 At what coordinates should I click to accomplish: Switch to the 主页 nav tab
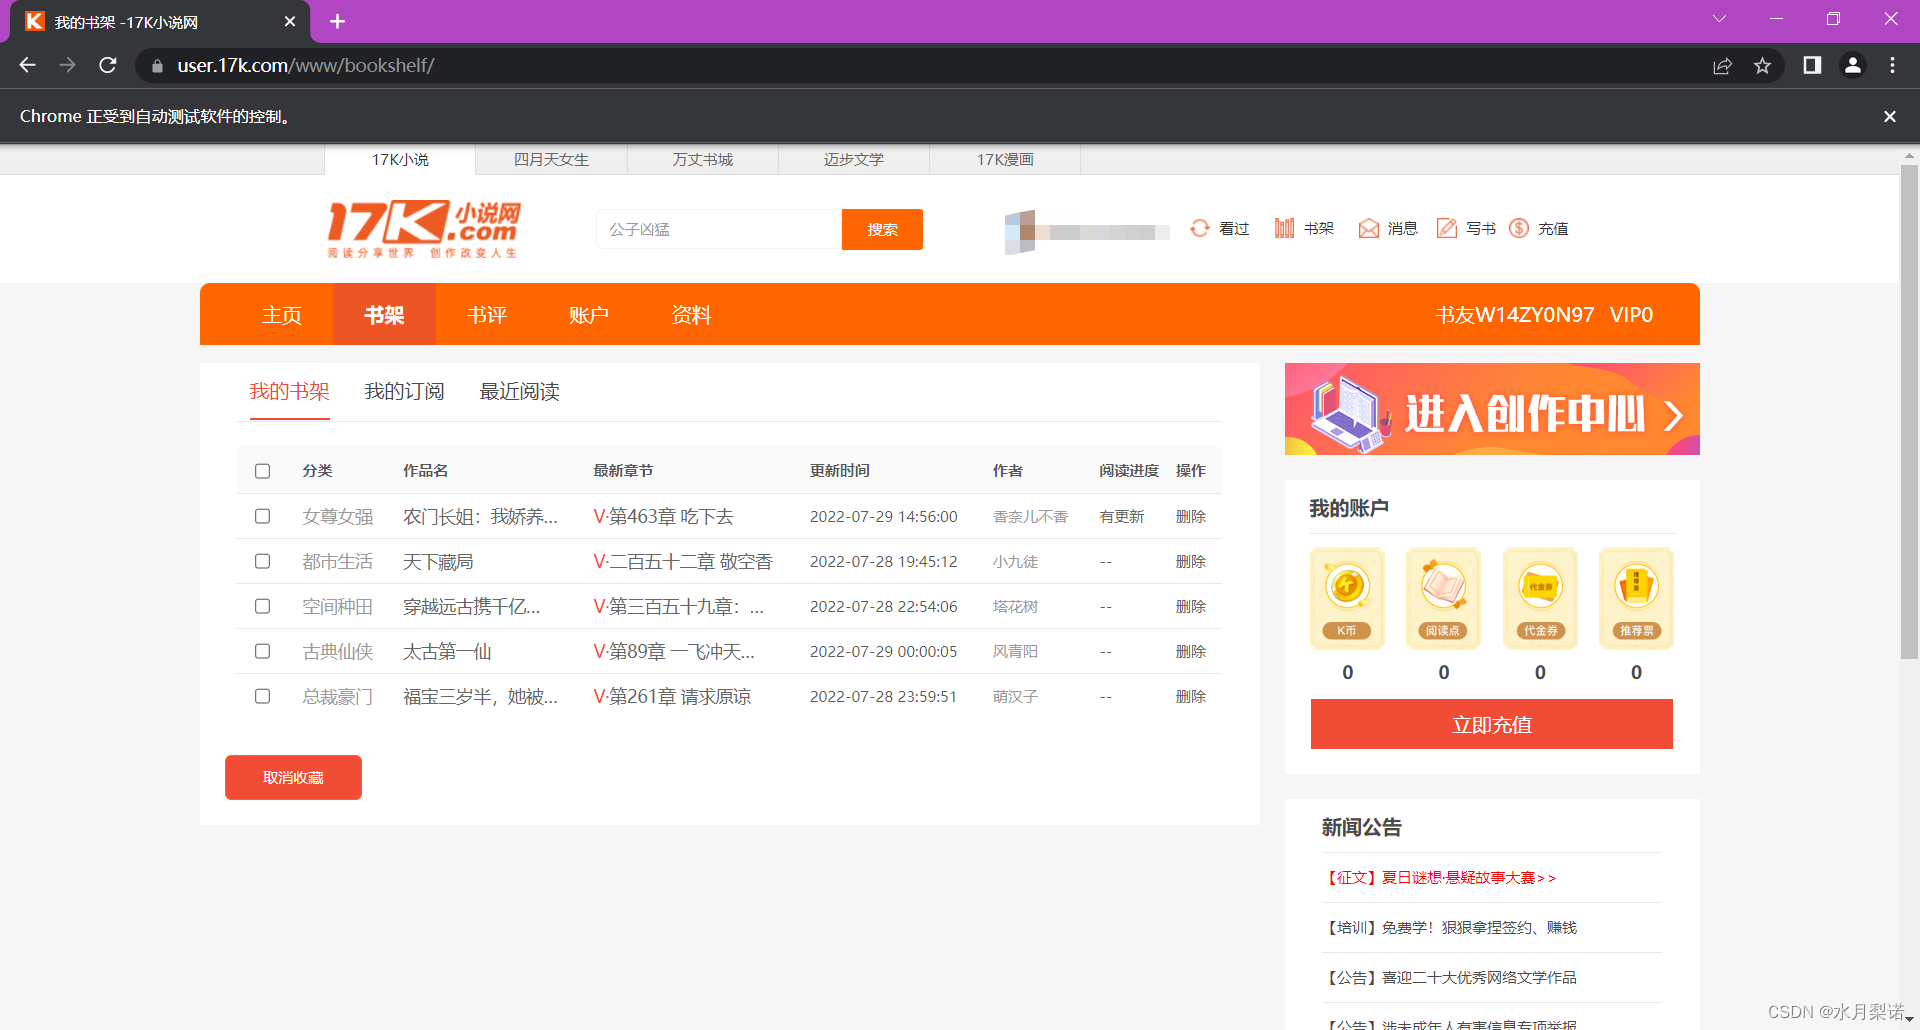(x=282, y=315)
